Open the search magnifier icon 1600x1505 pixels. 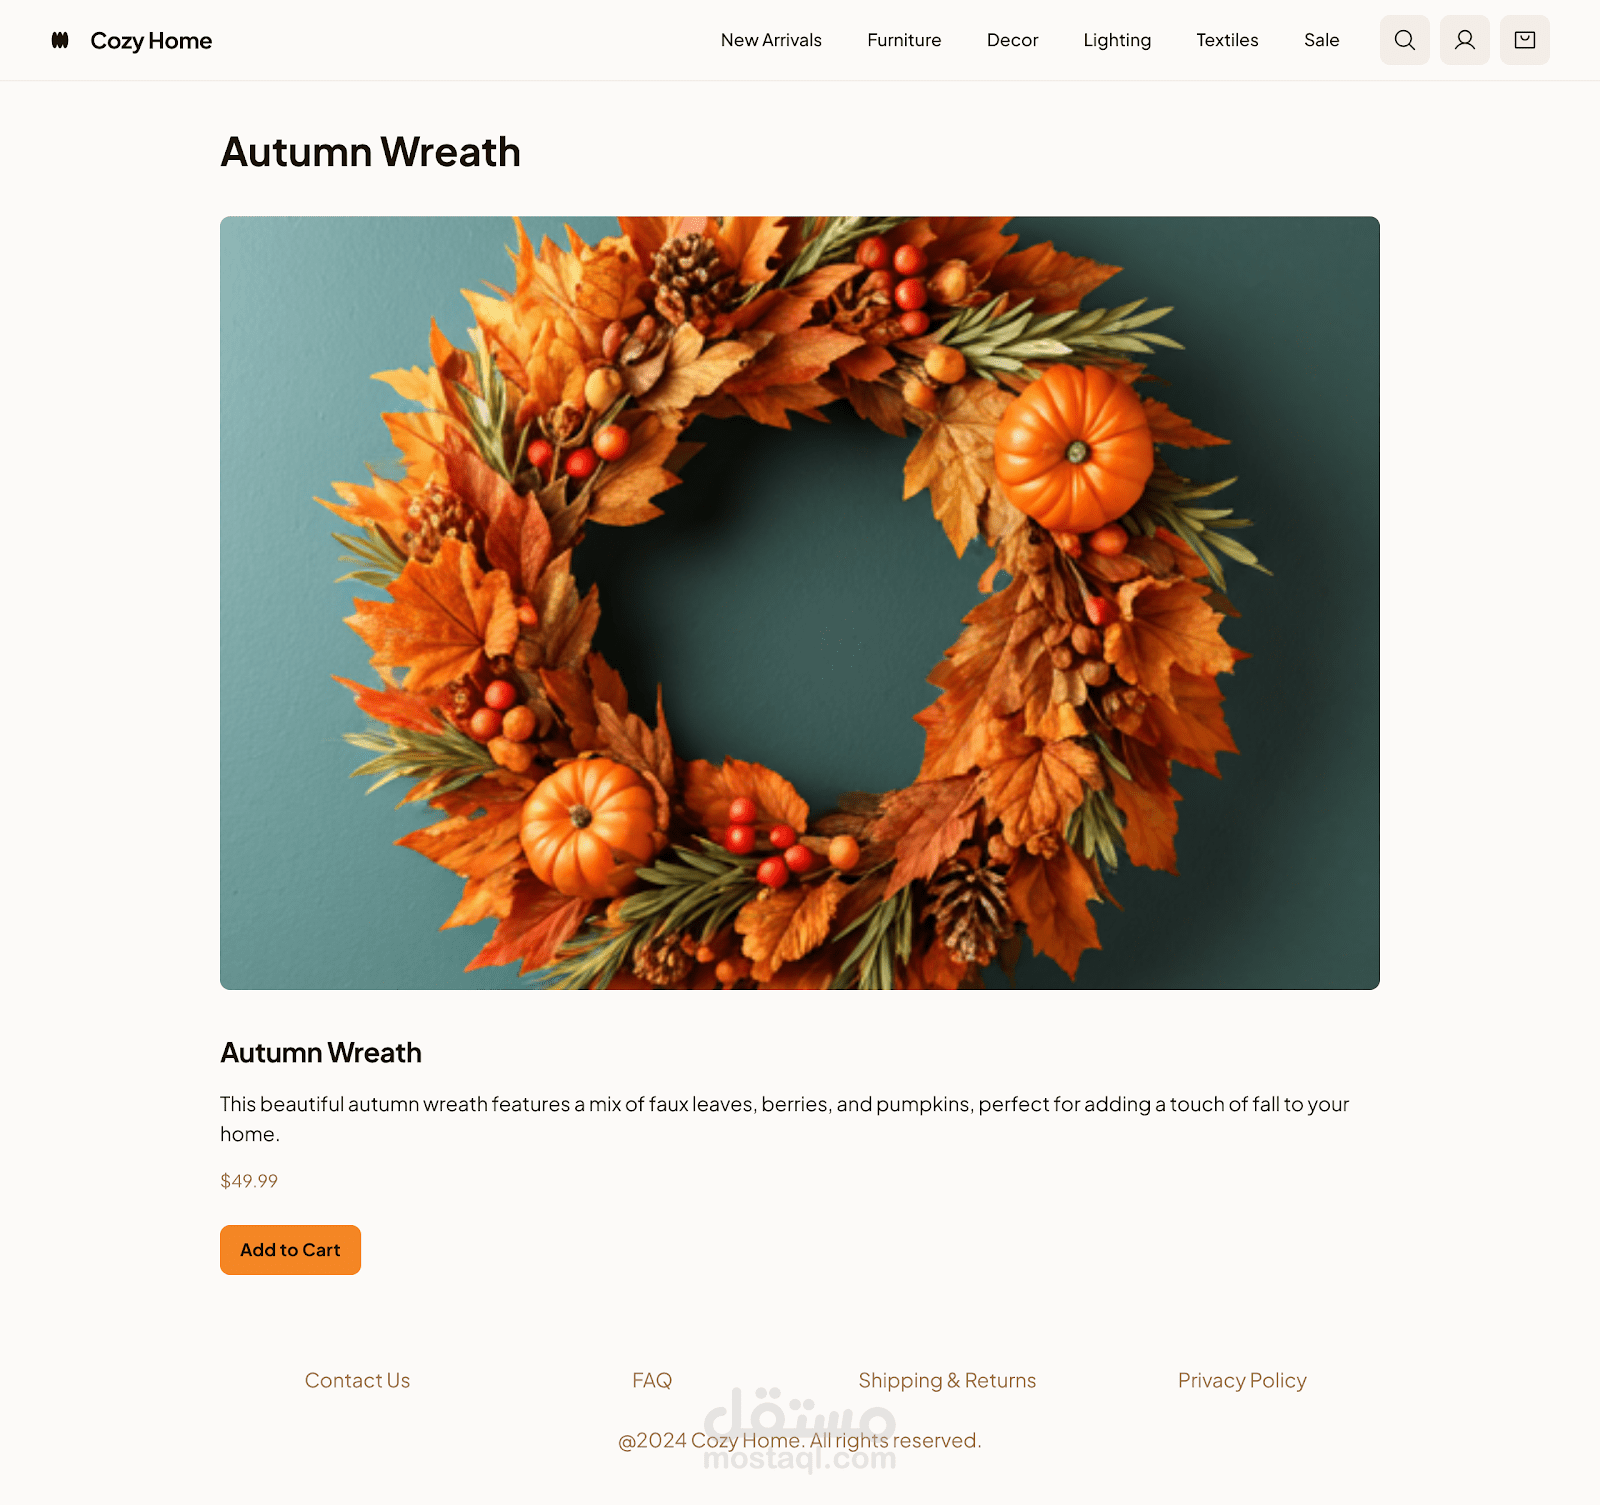click(x=1405, y=40)
